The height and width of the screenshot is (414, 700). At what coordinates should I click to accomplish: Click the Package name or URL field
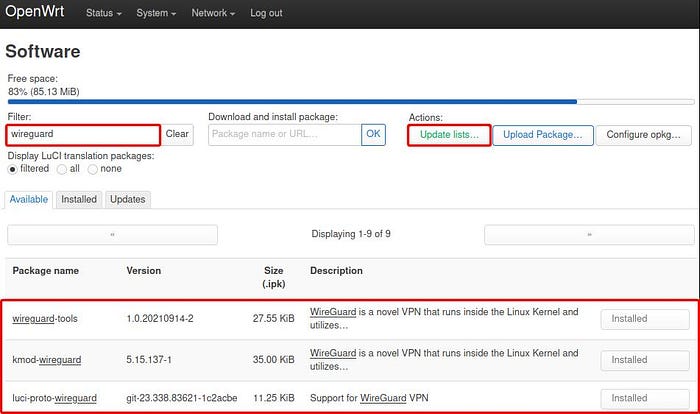pos(284,134)
